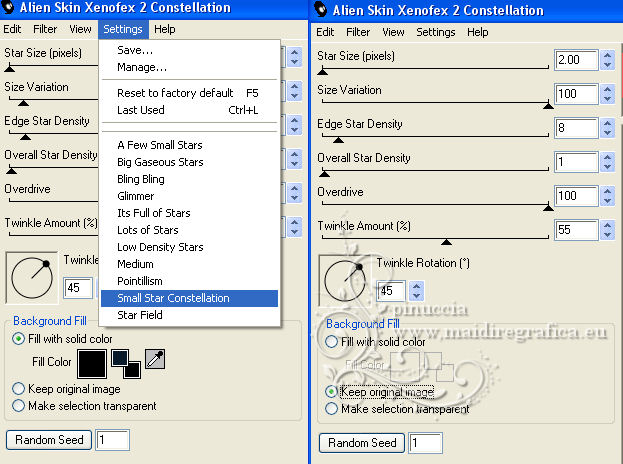Select Big Gaseous Stars preset
623x464 pixels.
point(190,162)
